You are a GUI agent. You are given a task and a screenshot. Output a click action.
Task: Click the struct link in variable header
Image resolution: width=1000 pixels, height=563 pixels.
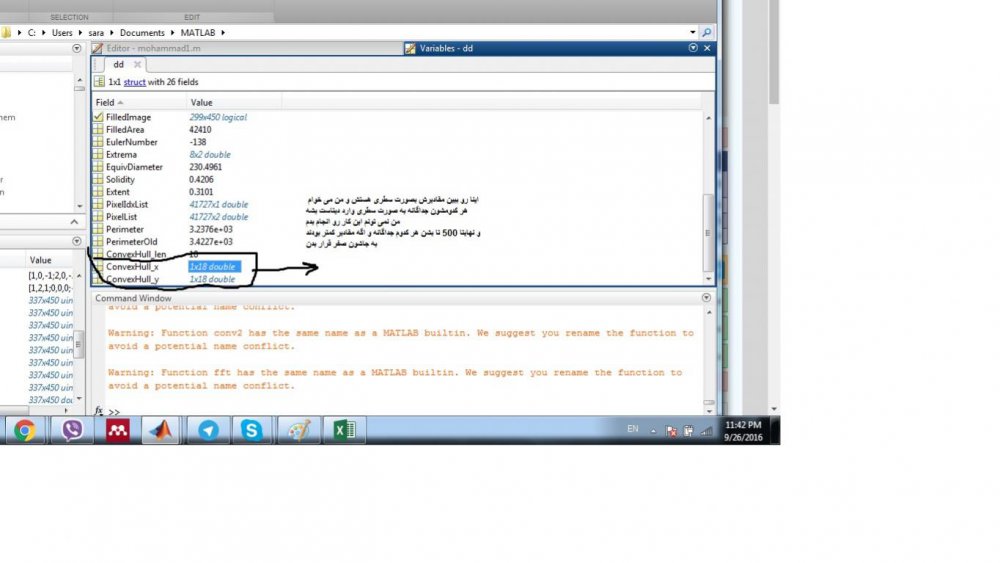coord(134,82)
